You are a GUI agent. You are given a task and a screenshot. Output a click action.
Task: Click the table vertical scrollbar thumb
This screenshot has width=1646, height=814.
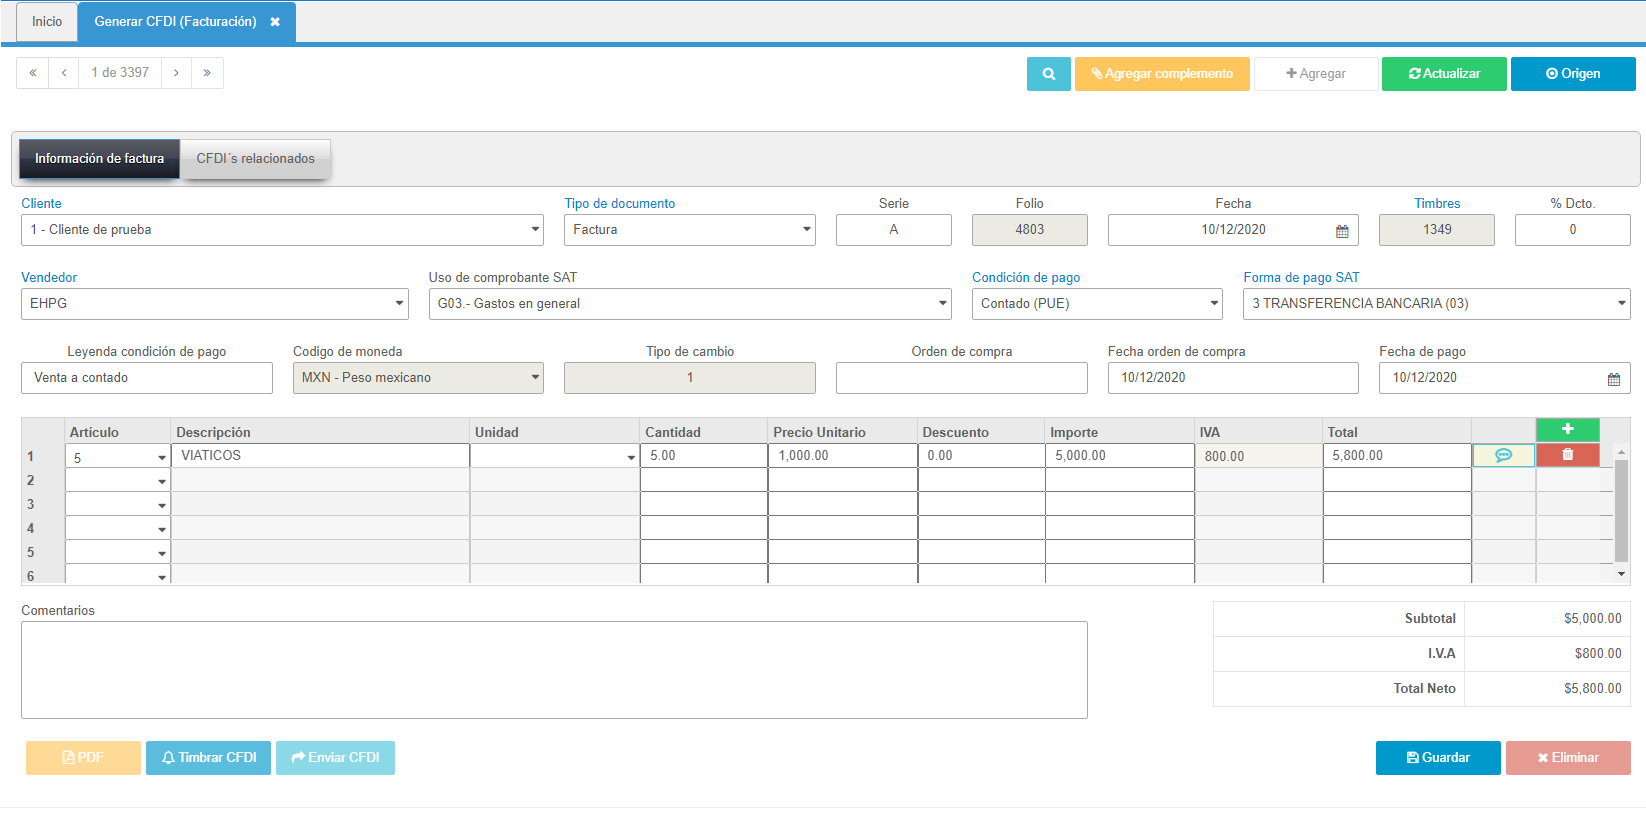pyautogui.click(x=1621, y=510)
